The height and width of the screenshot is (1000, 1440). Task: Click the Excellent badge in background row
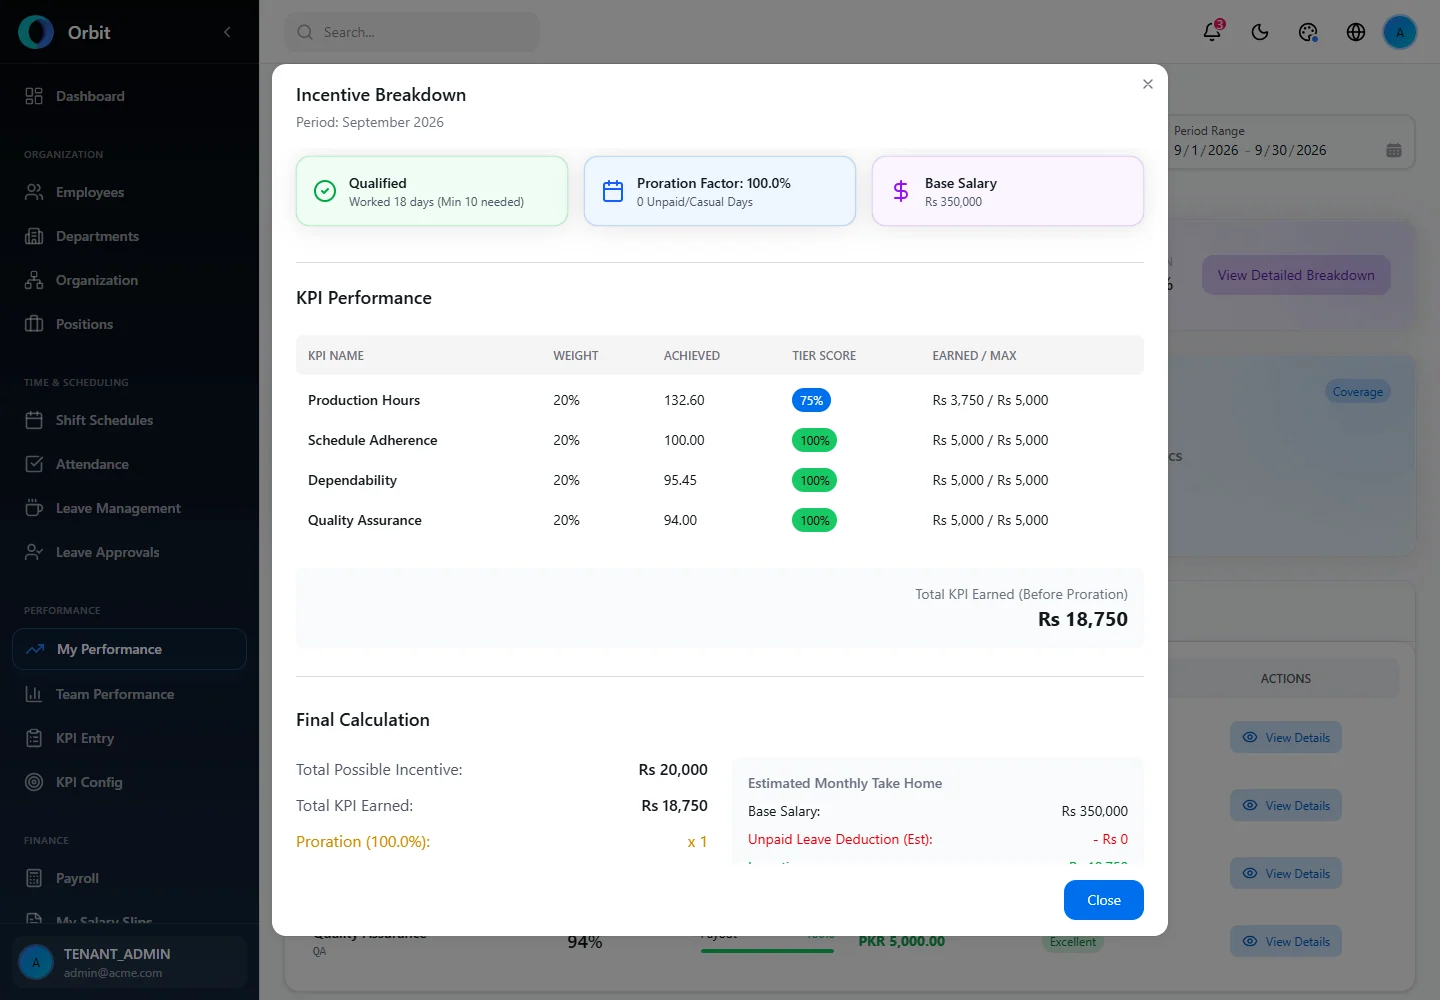[1073, 942]
